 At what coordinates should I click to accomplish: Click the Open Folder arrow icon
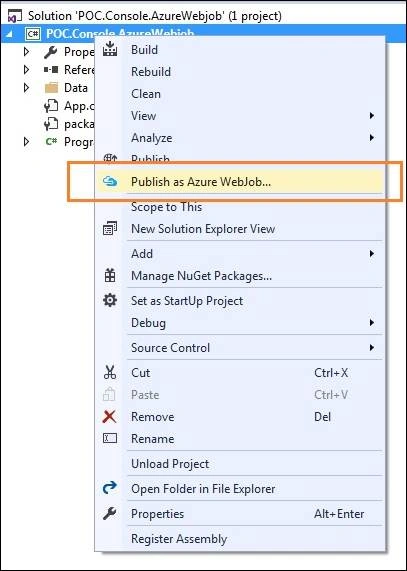[x=110, y=488]
